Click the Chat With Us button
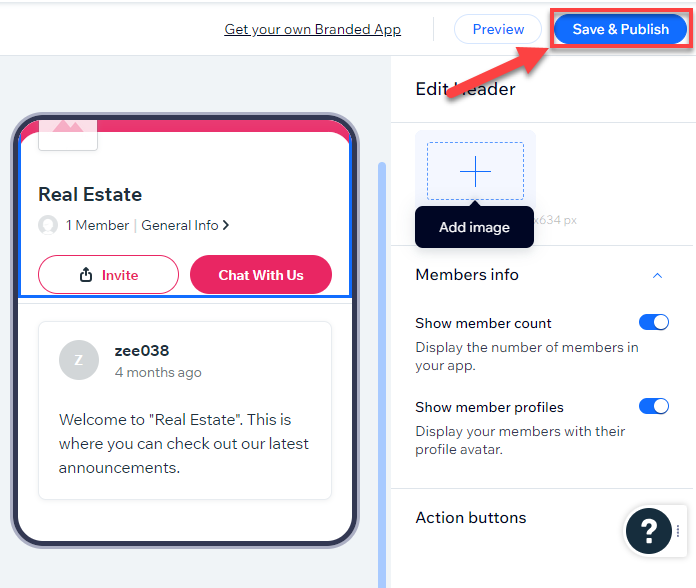 (x=261, y=275)
